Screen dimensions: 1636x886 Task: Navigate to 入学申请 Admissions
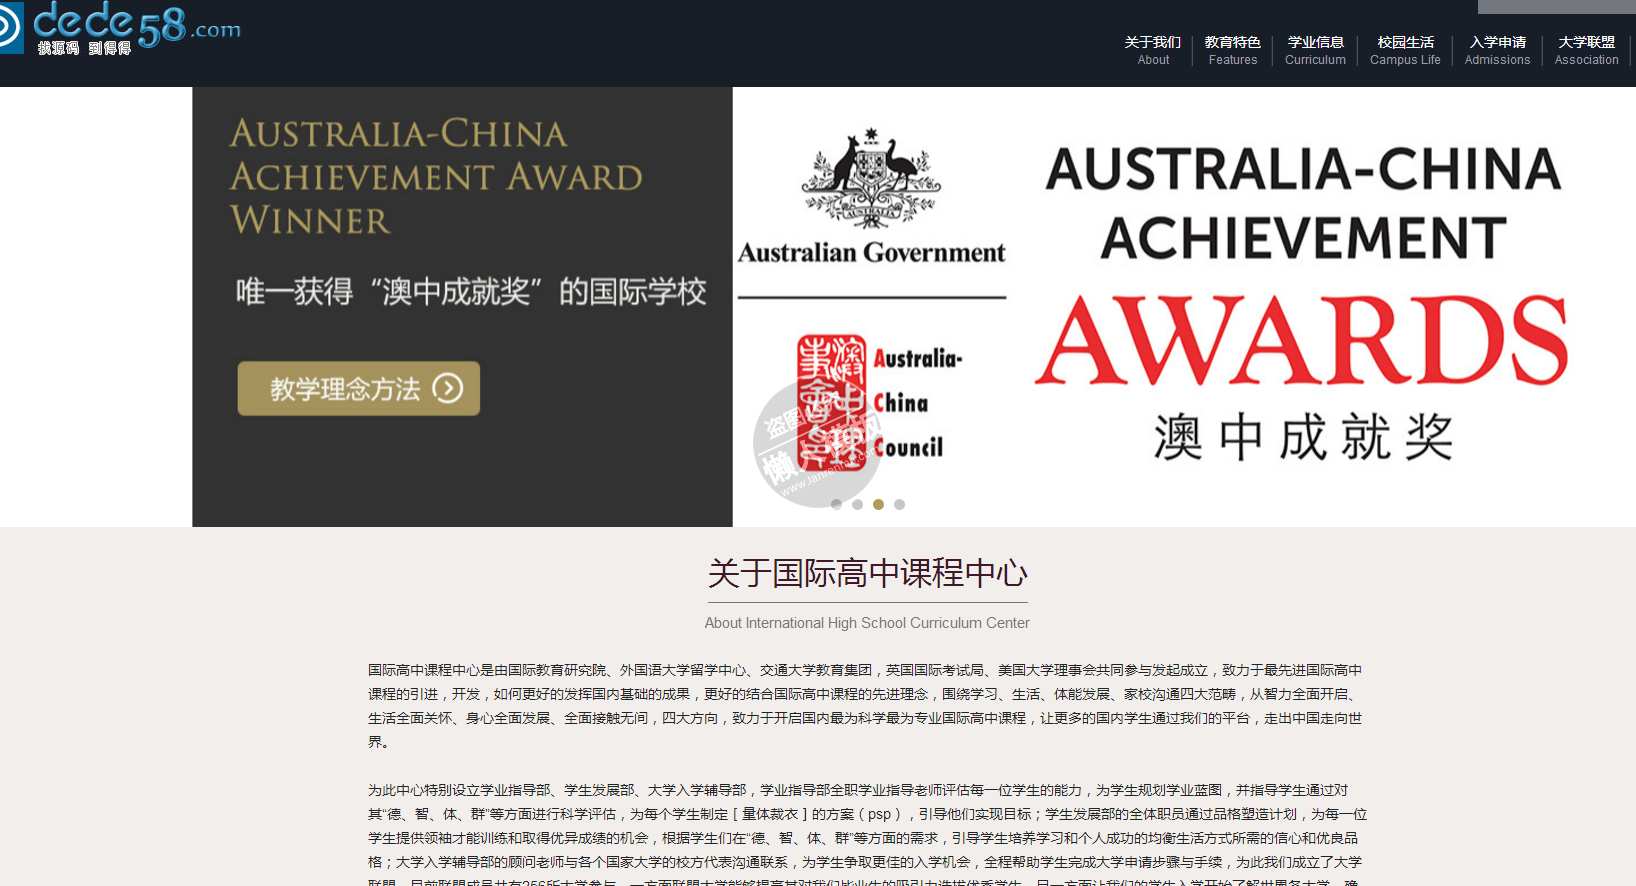[x=1497, y=50]
